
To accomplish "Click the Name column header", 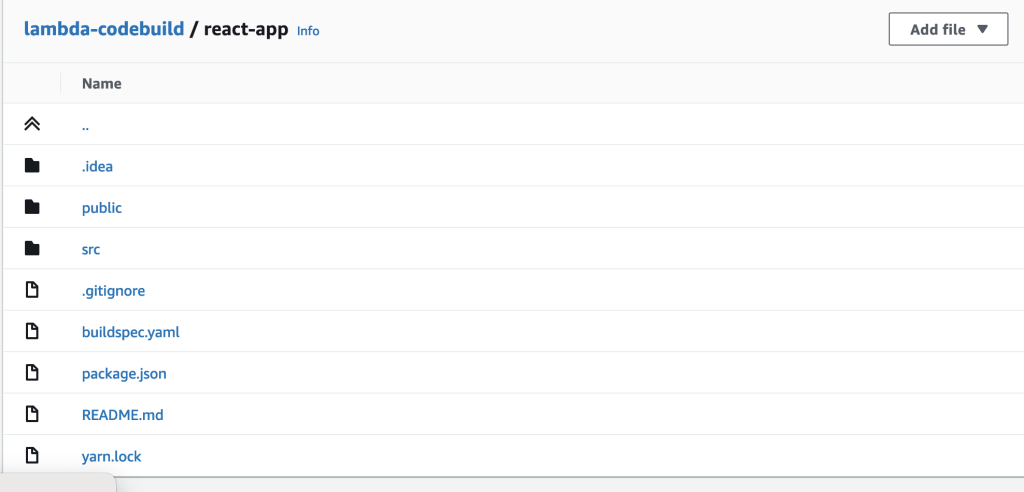I will coord(102,84).
